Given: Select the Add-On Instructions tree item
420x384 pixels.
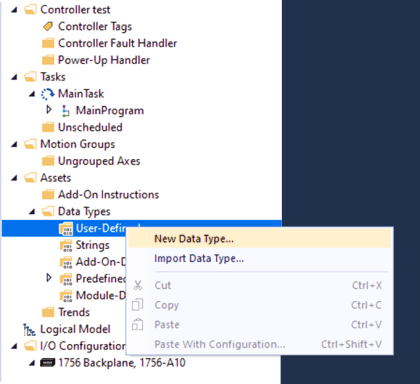Looking at the screenshot, I should 108,194.
